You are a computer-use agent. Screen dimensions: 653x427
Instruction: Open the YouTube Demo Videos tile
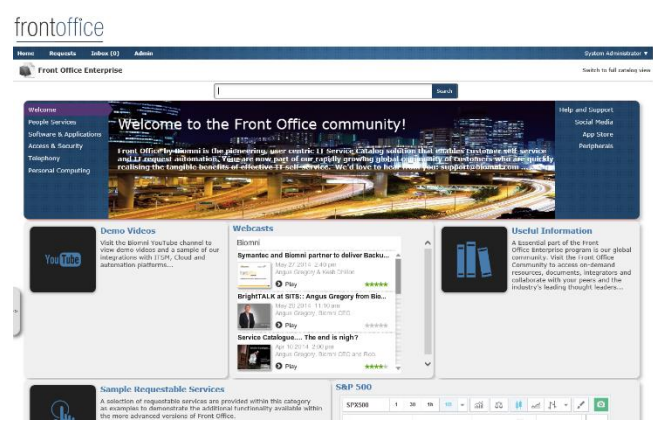[x=63, y=259]
